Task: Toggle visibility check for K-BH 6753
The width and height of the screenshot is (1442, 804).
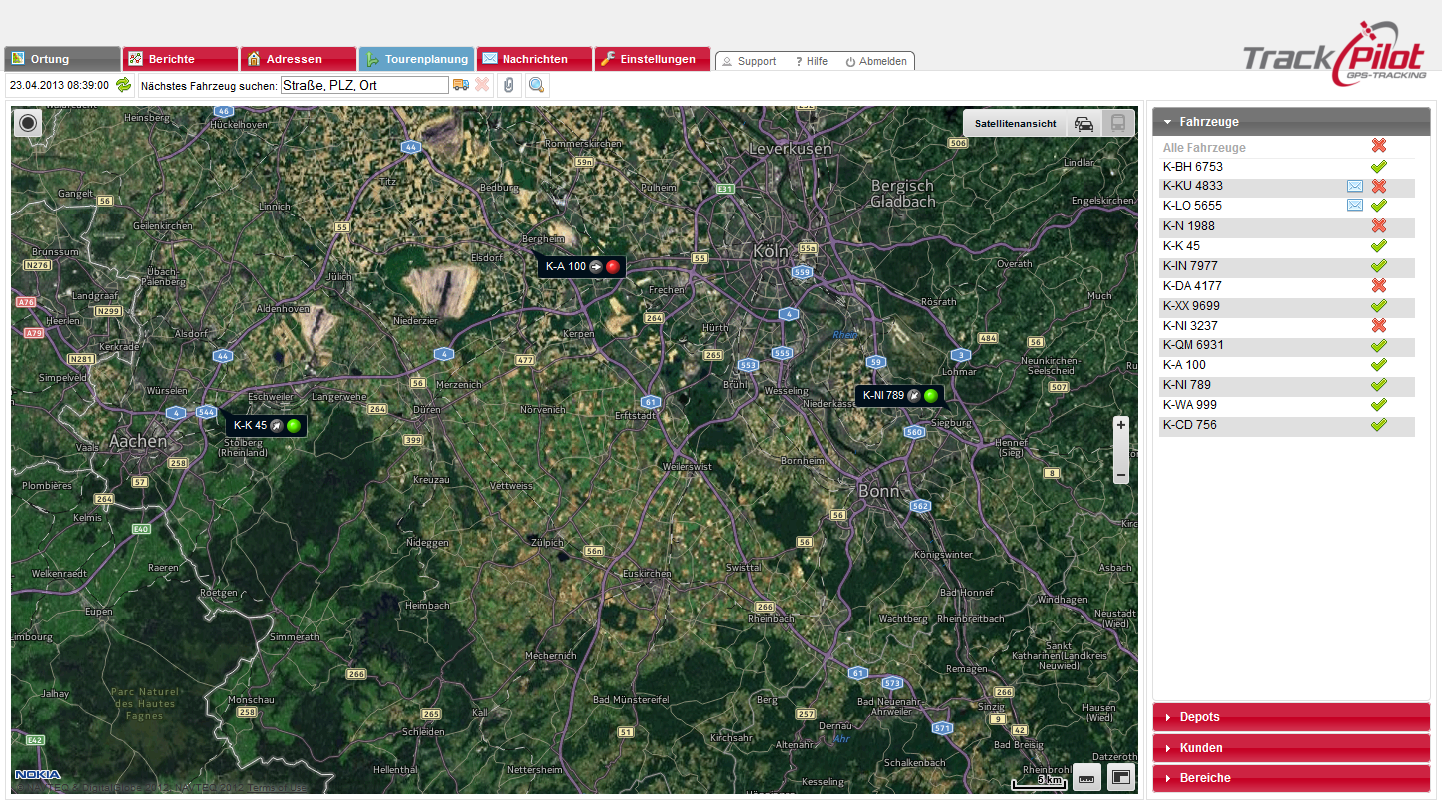Action: click(x=1379, y=166)
